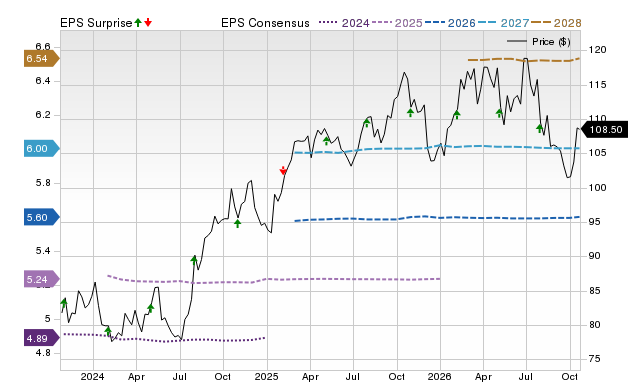Screen dimensions: 640x382
Task: Click the 6.00 light blue value tag
Action: [x=42, y=149]
